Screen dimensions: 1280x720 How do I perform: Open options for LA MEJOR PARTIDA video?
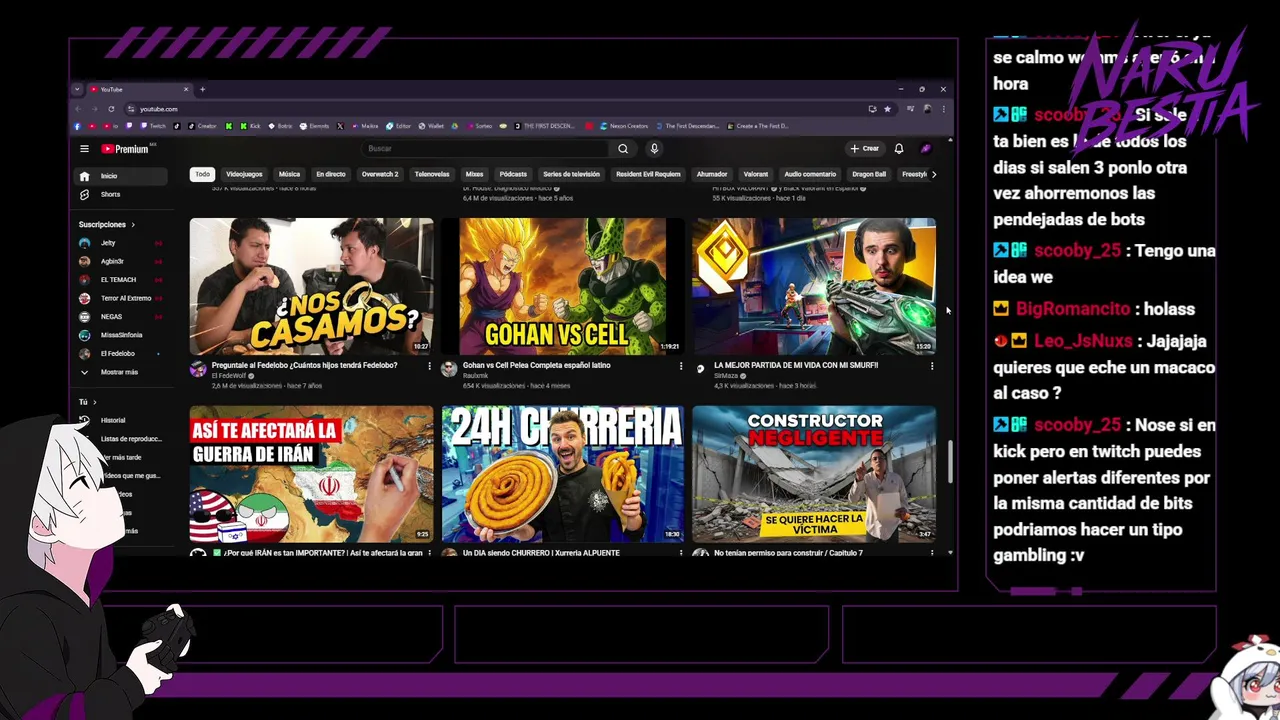pyautogui.click(x=932, y=366)
